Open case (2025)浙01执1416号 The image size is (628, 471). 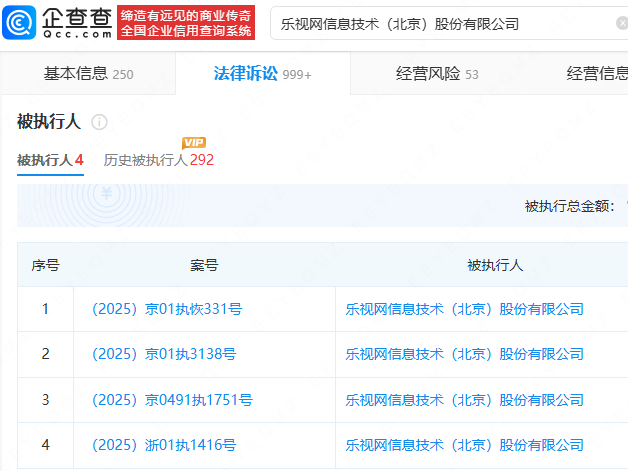(x=163, y=445)
